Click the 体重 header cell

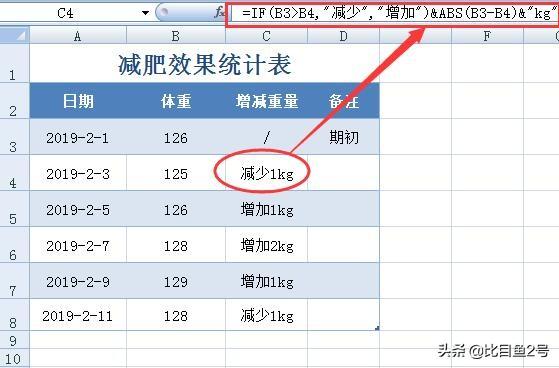pos(176,101)
